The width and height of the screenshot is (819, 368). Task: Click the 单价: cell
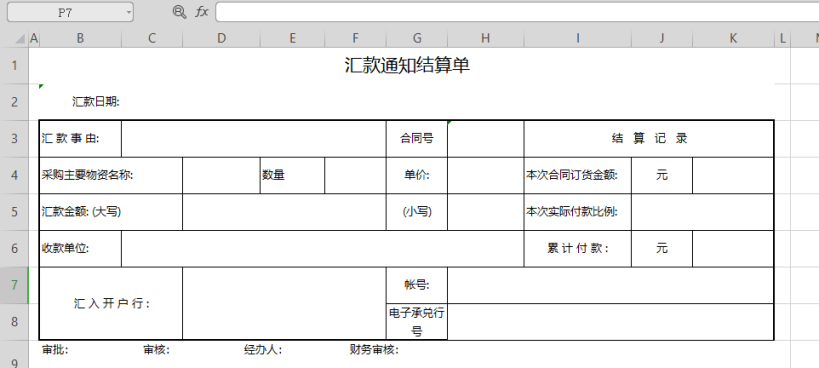click(x=417, y=175)
